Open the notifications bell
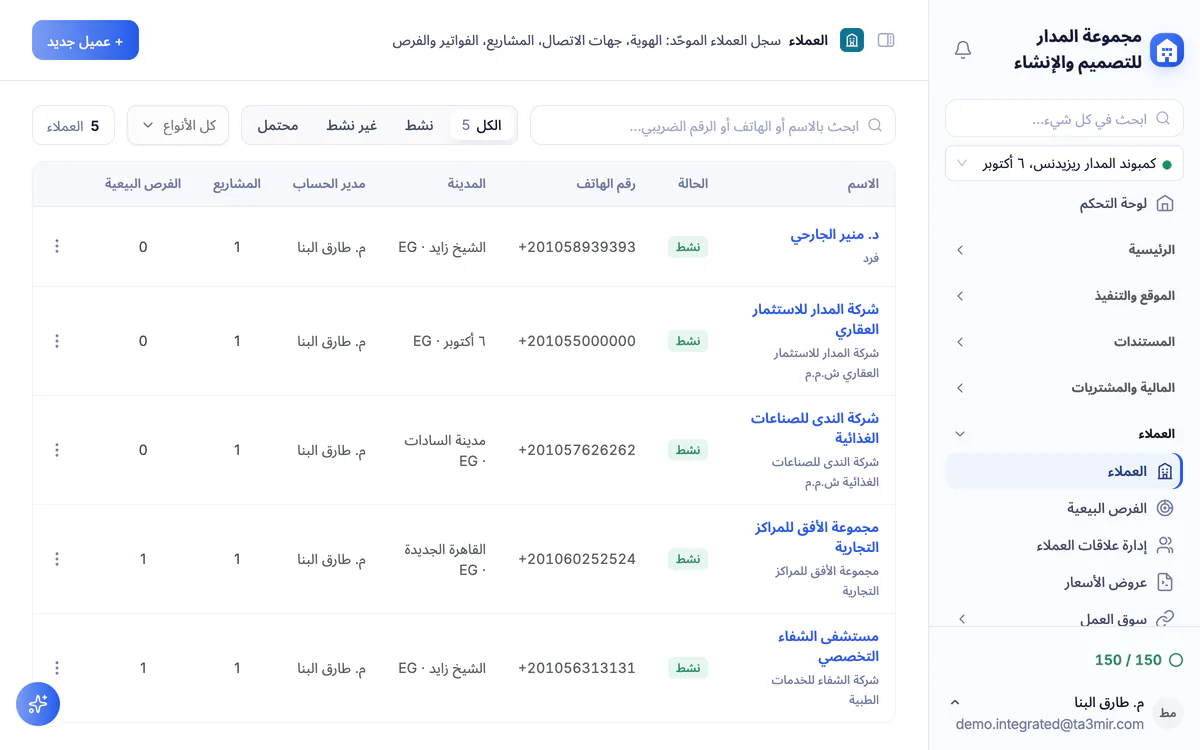1200x750 pixels. (x=963, y=50)
